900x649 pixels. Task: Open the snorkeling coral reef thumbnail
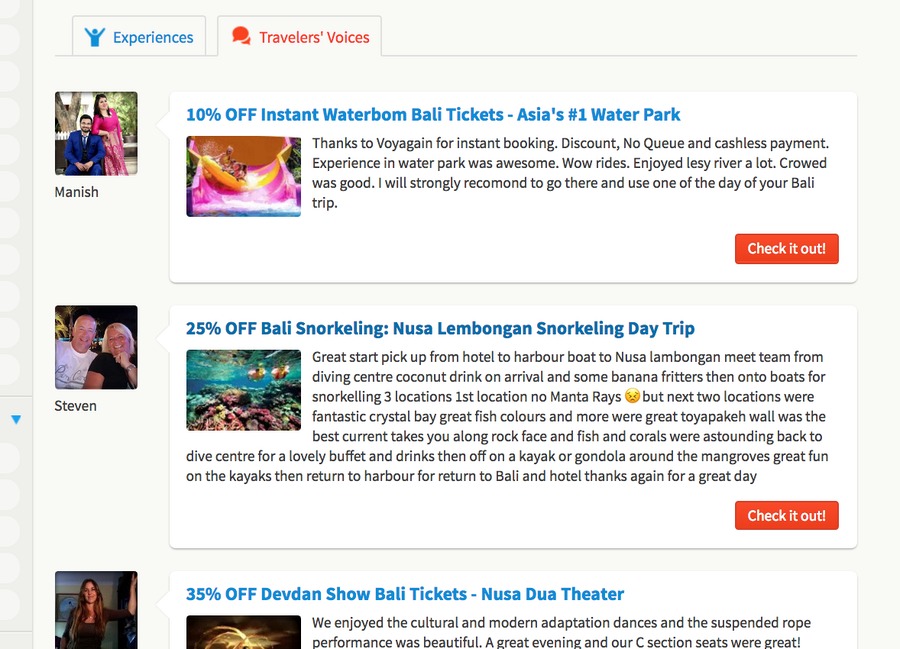point(243,390)
